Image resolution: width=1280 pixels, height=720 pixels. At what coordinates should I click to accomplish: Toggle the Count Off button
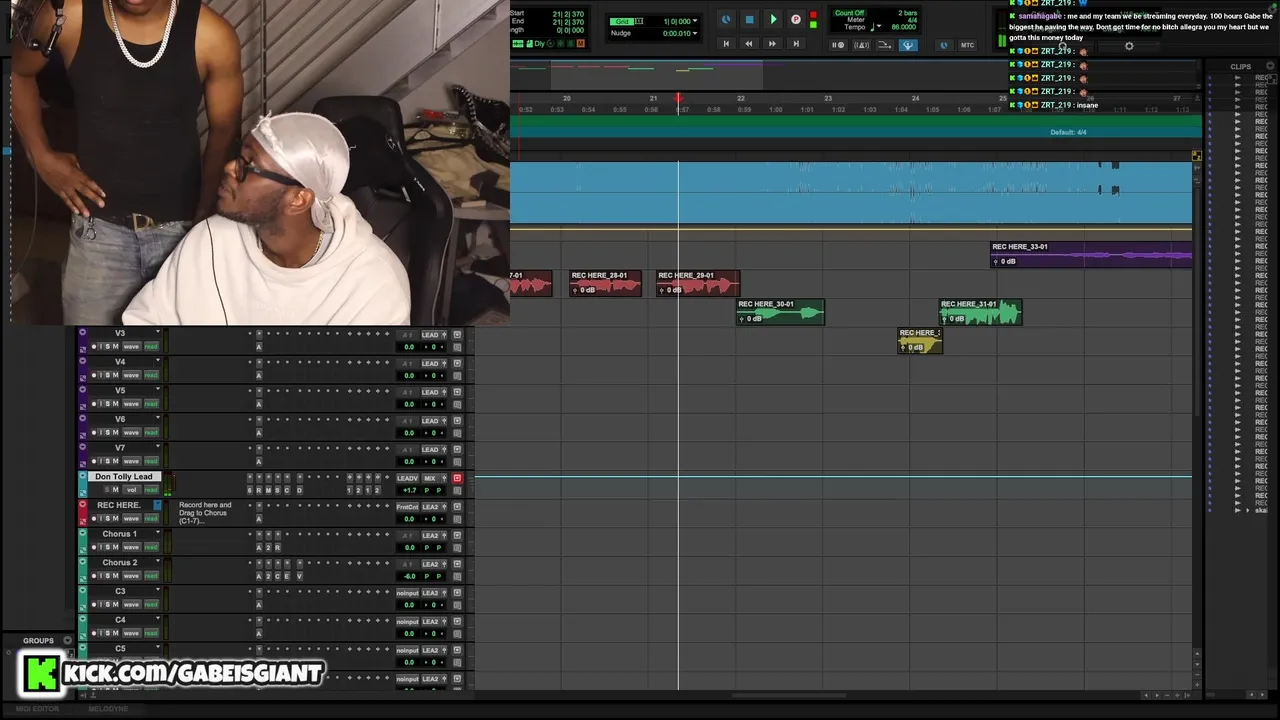tap(849, 13)
